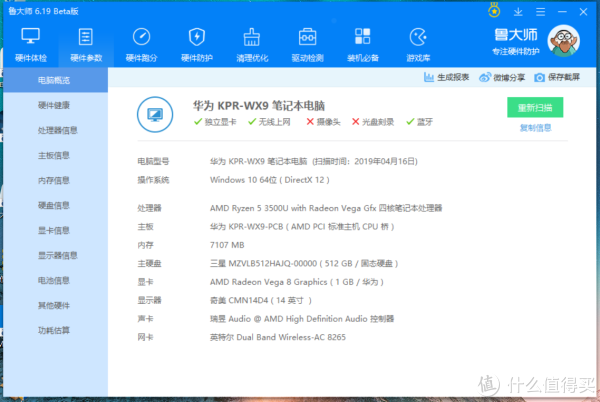The image size is (600, 402).
Task: Click the 电脑型号 row label
Action: coord(153,161)
